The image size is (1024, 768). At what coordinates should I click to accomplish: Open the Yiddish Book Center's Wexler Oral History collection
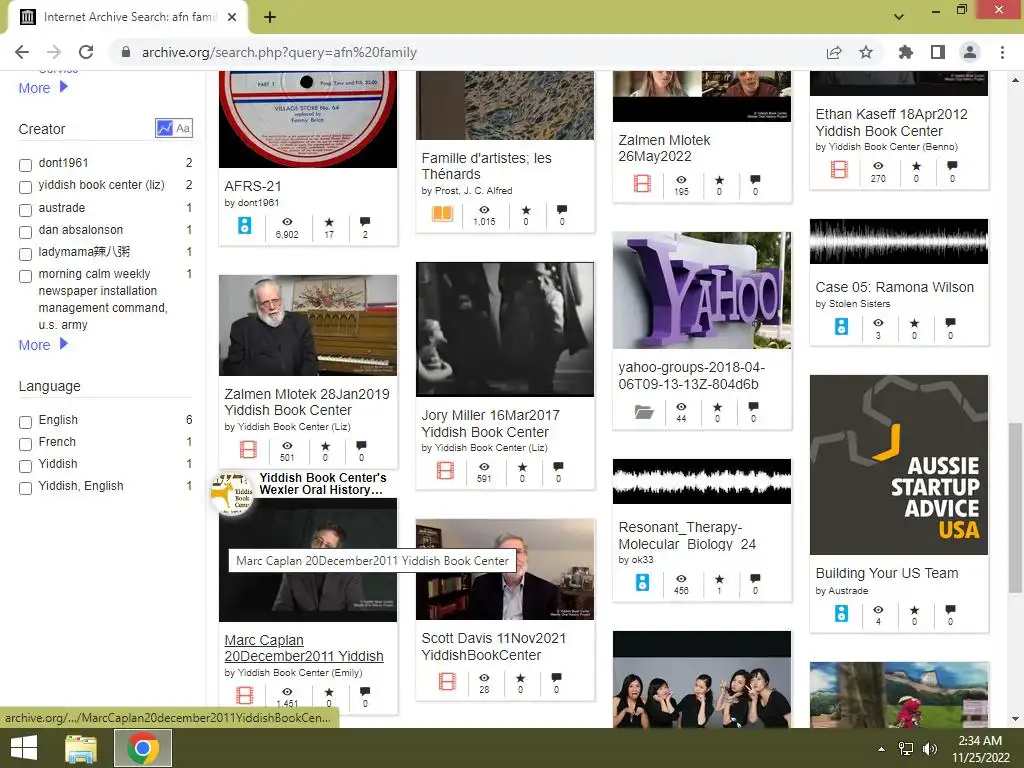coord(323,484)
